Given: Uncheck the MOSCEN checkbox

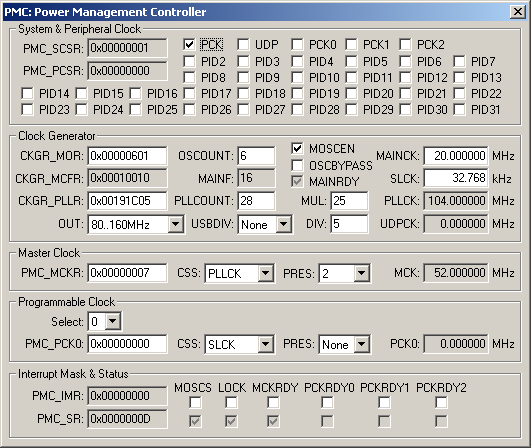Looking at the screenshot, I should pyautogui.click(x=297, y=148).
